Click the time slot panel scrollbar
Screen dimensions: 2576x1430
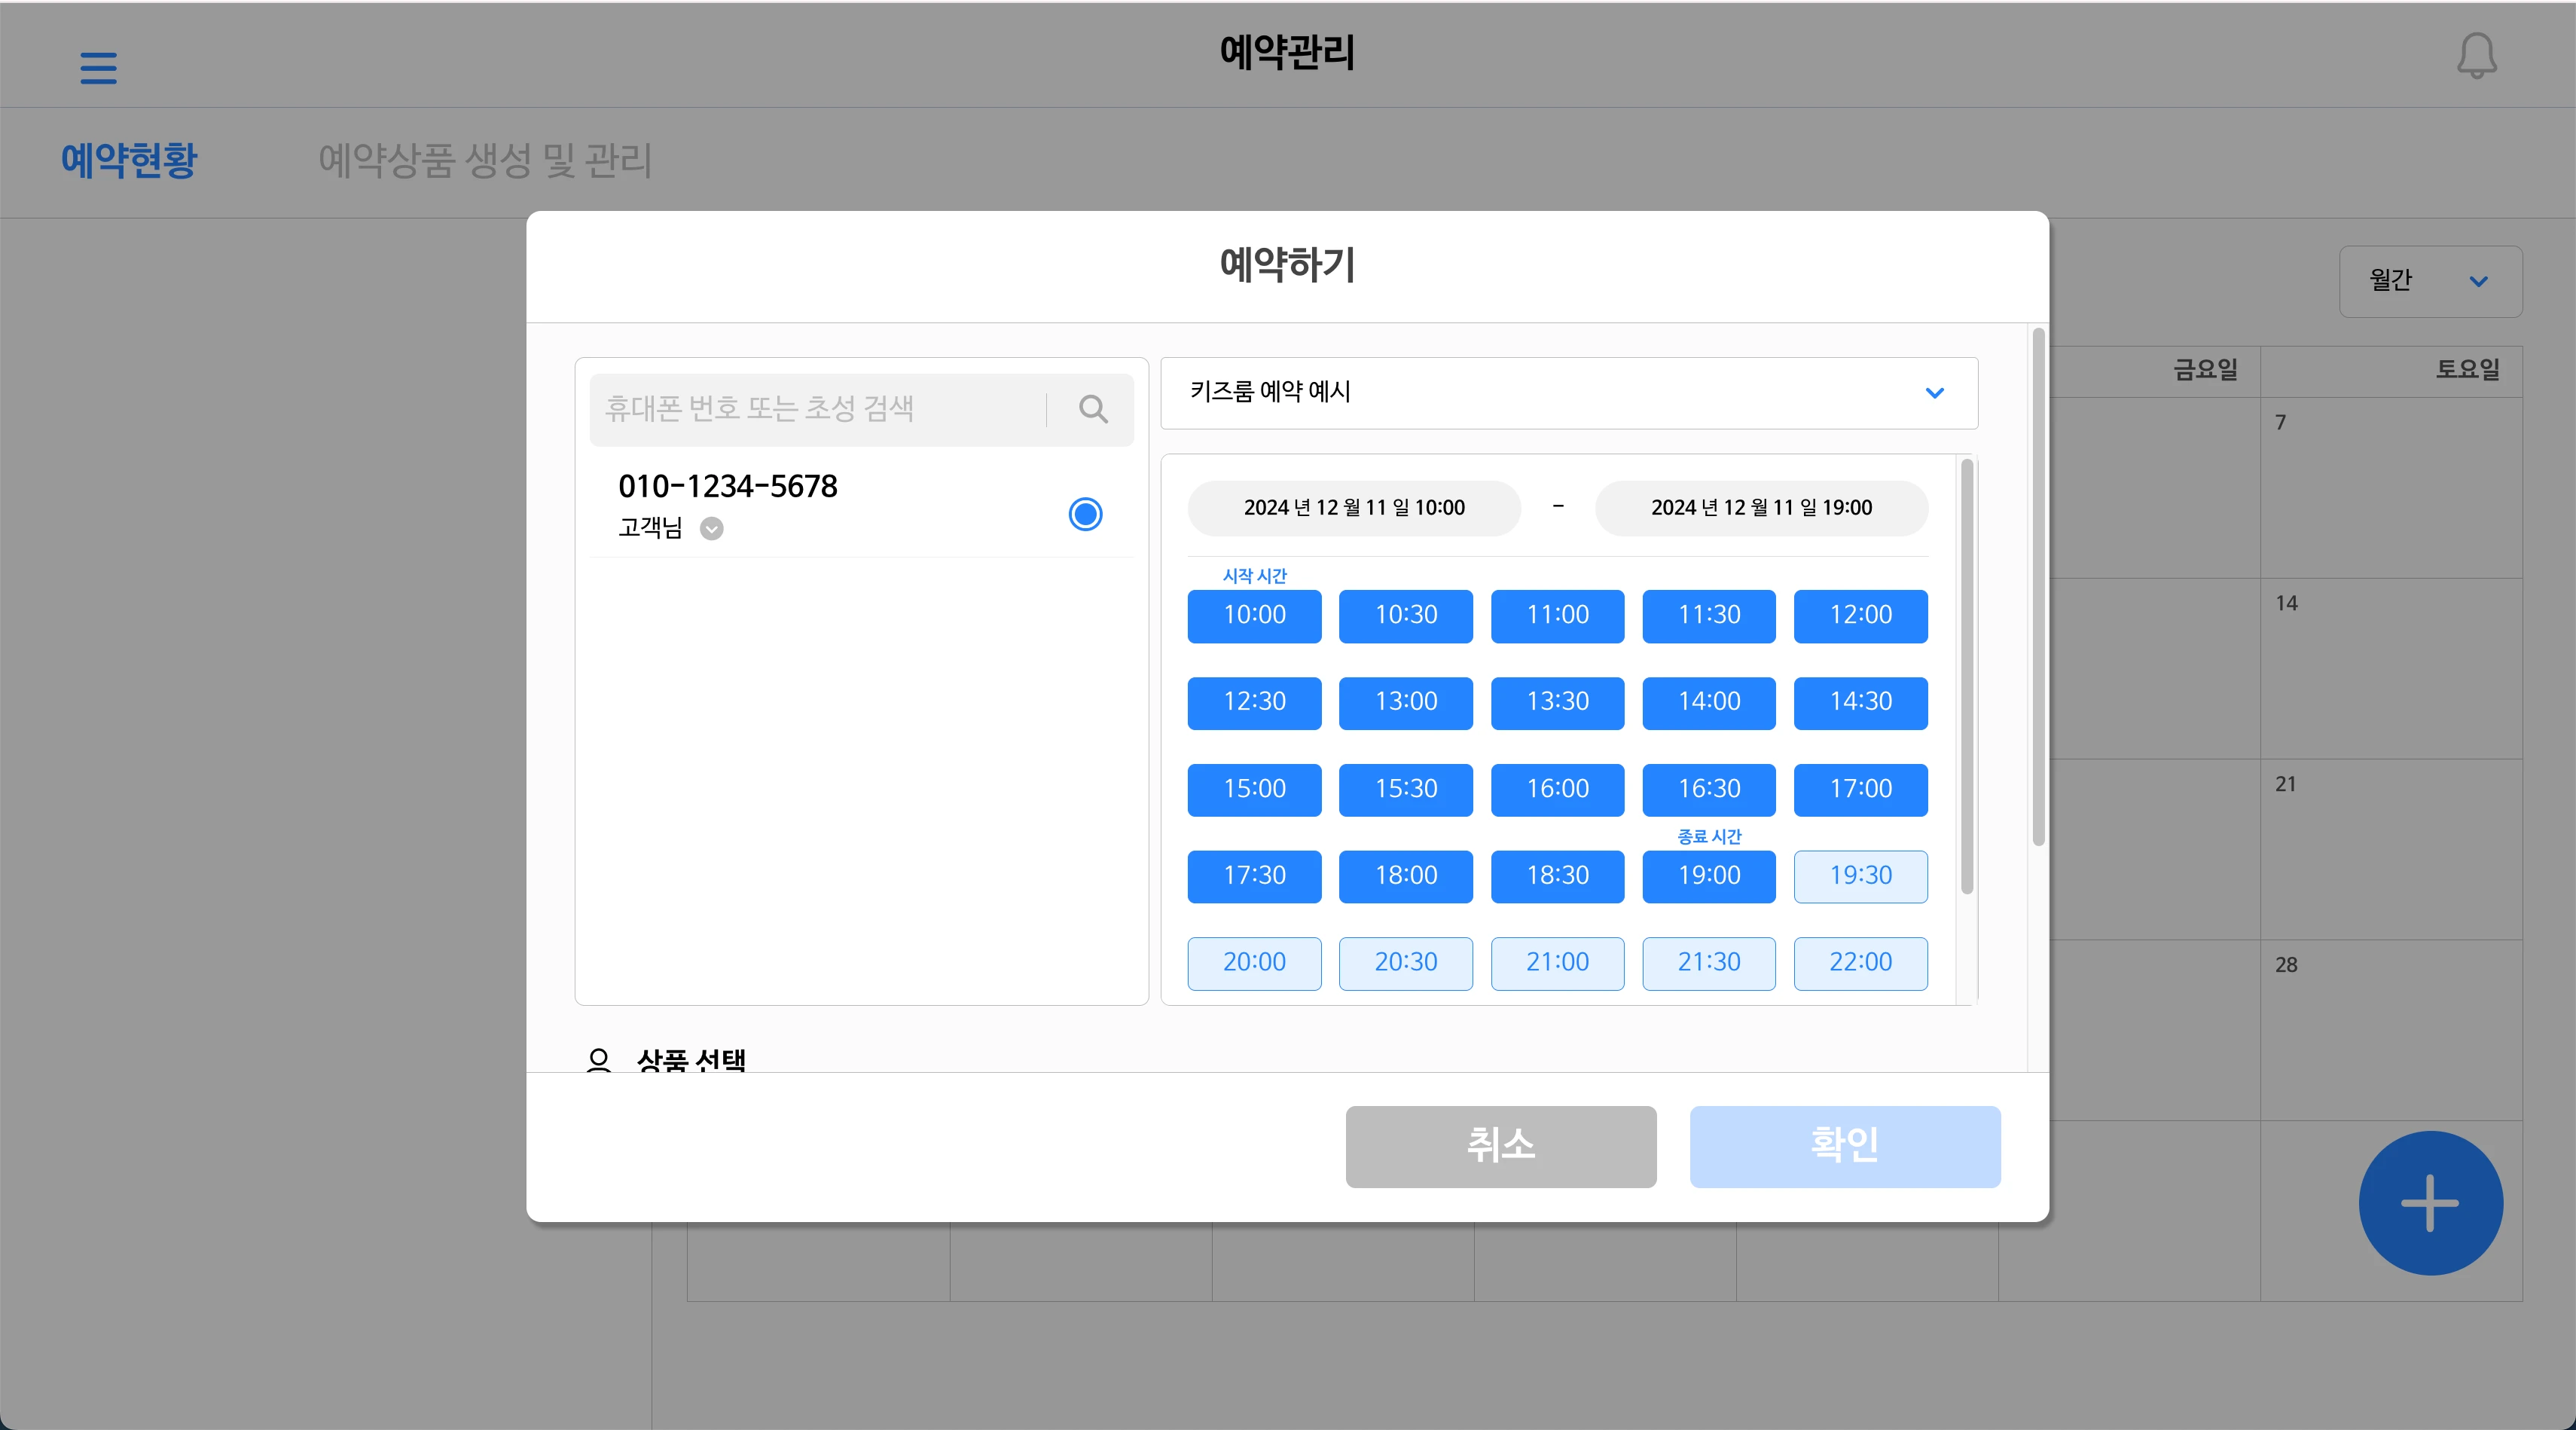(1966, 676)
